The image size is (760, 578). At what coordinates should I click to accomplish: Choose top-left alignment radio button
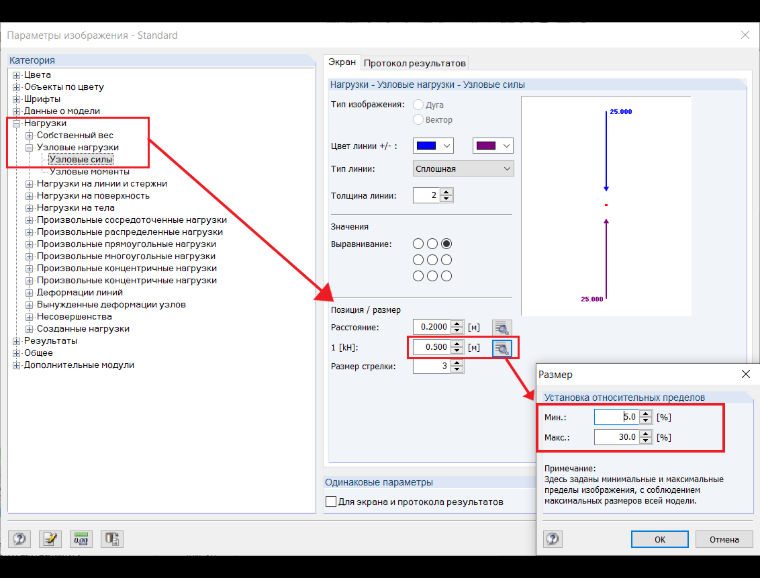(x=418, y=244)
